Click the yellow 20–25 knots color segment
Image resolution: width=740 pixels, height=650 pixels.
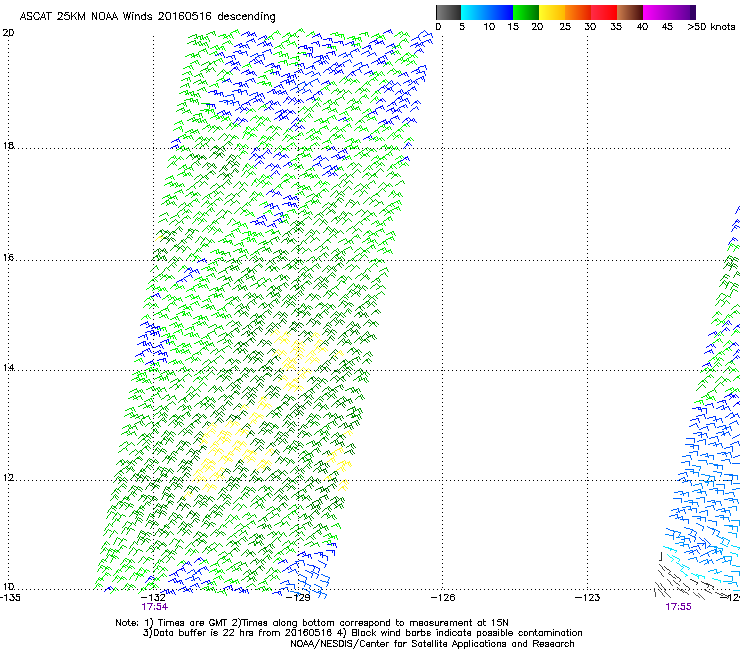552,12
